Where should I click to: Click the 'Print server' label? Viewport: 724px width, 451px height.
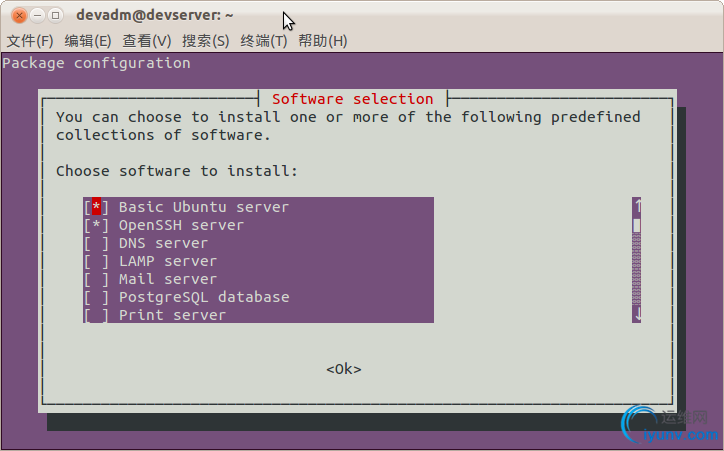172,315
